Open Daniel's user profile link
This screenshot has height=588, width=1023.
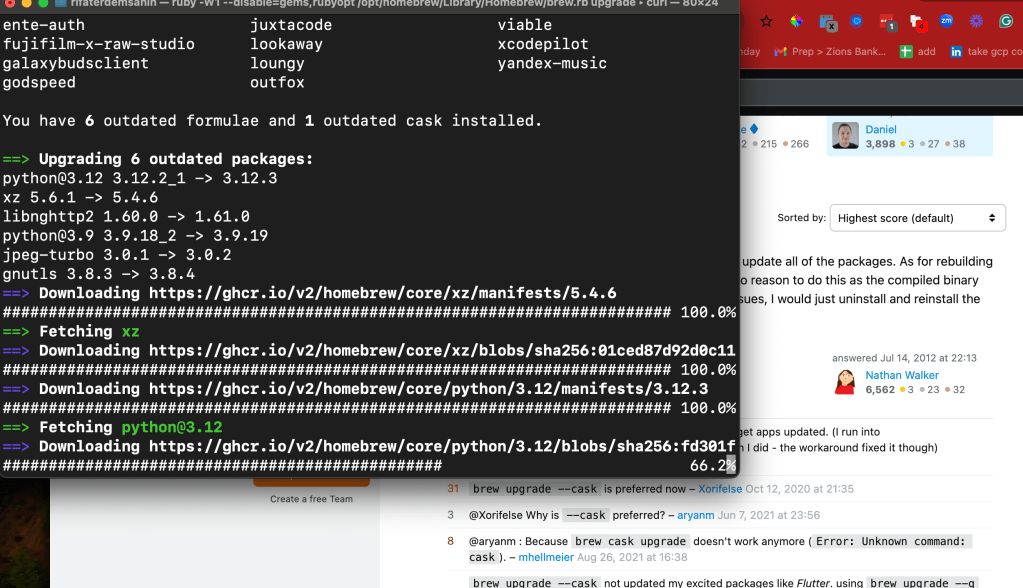881,129
